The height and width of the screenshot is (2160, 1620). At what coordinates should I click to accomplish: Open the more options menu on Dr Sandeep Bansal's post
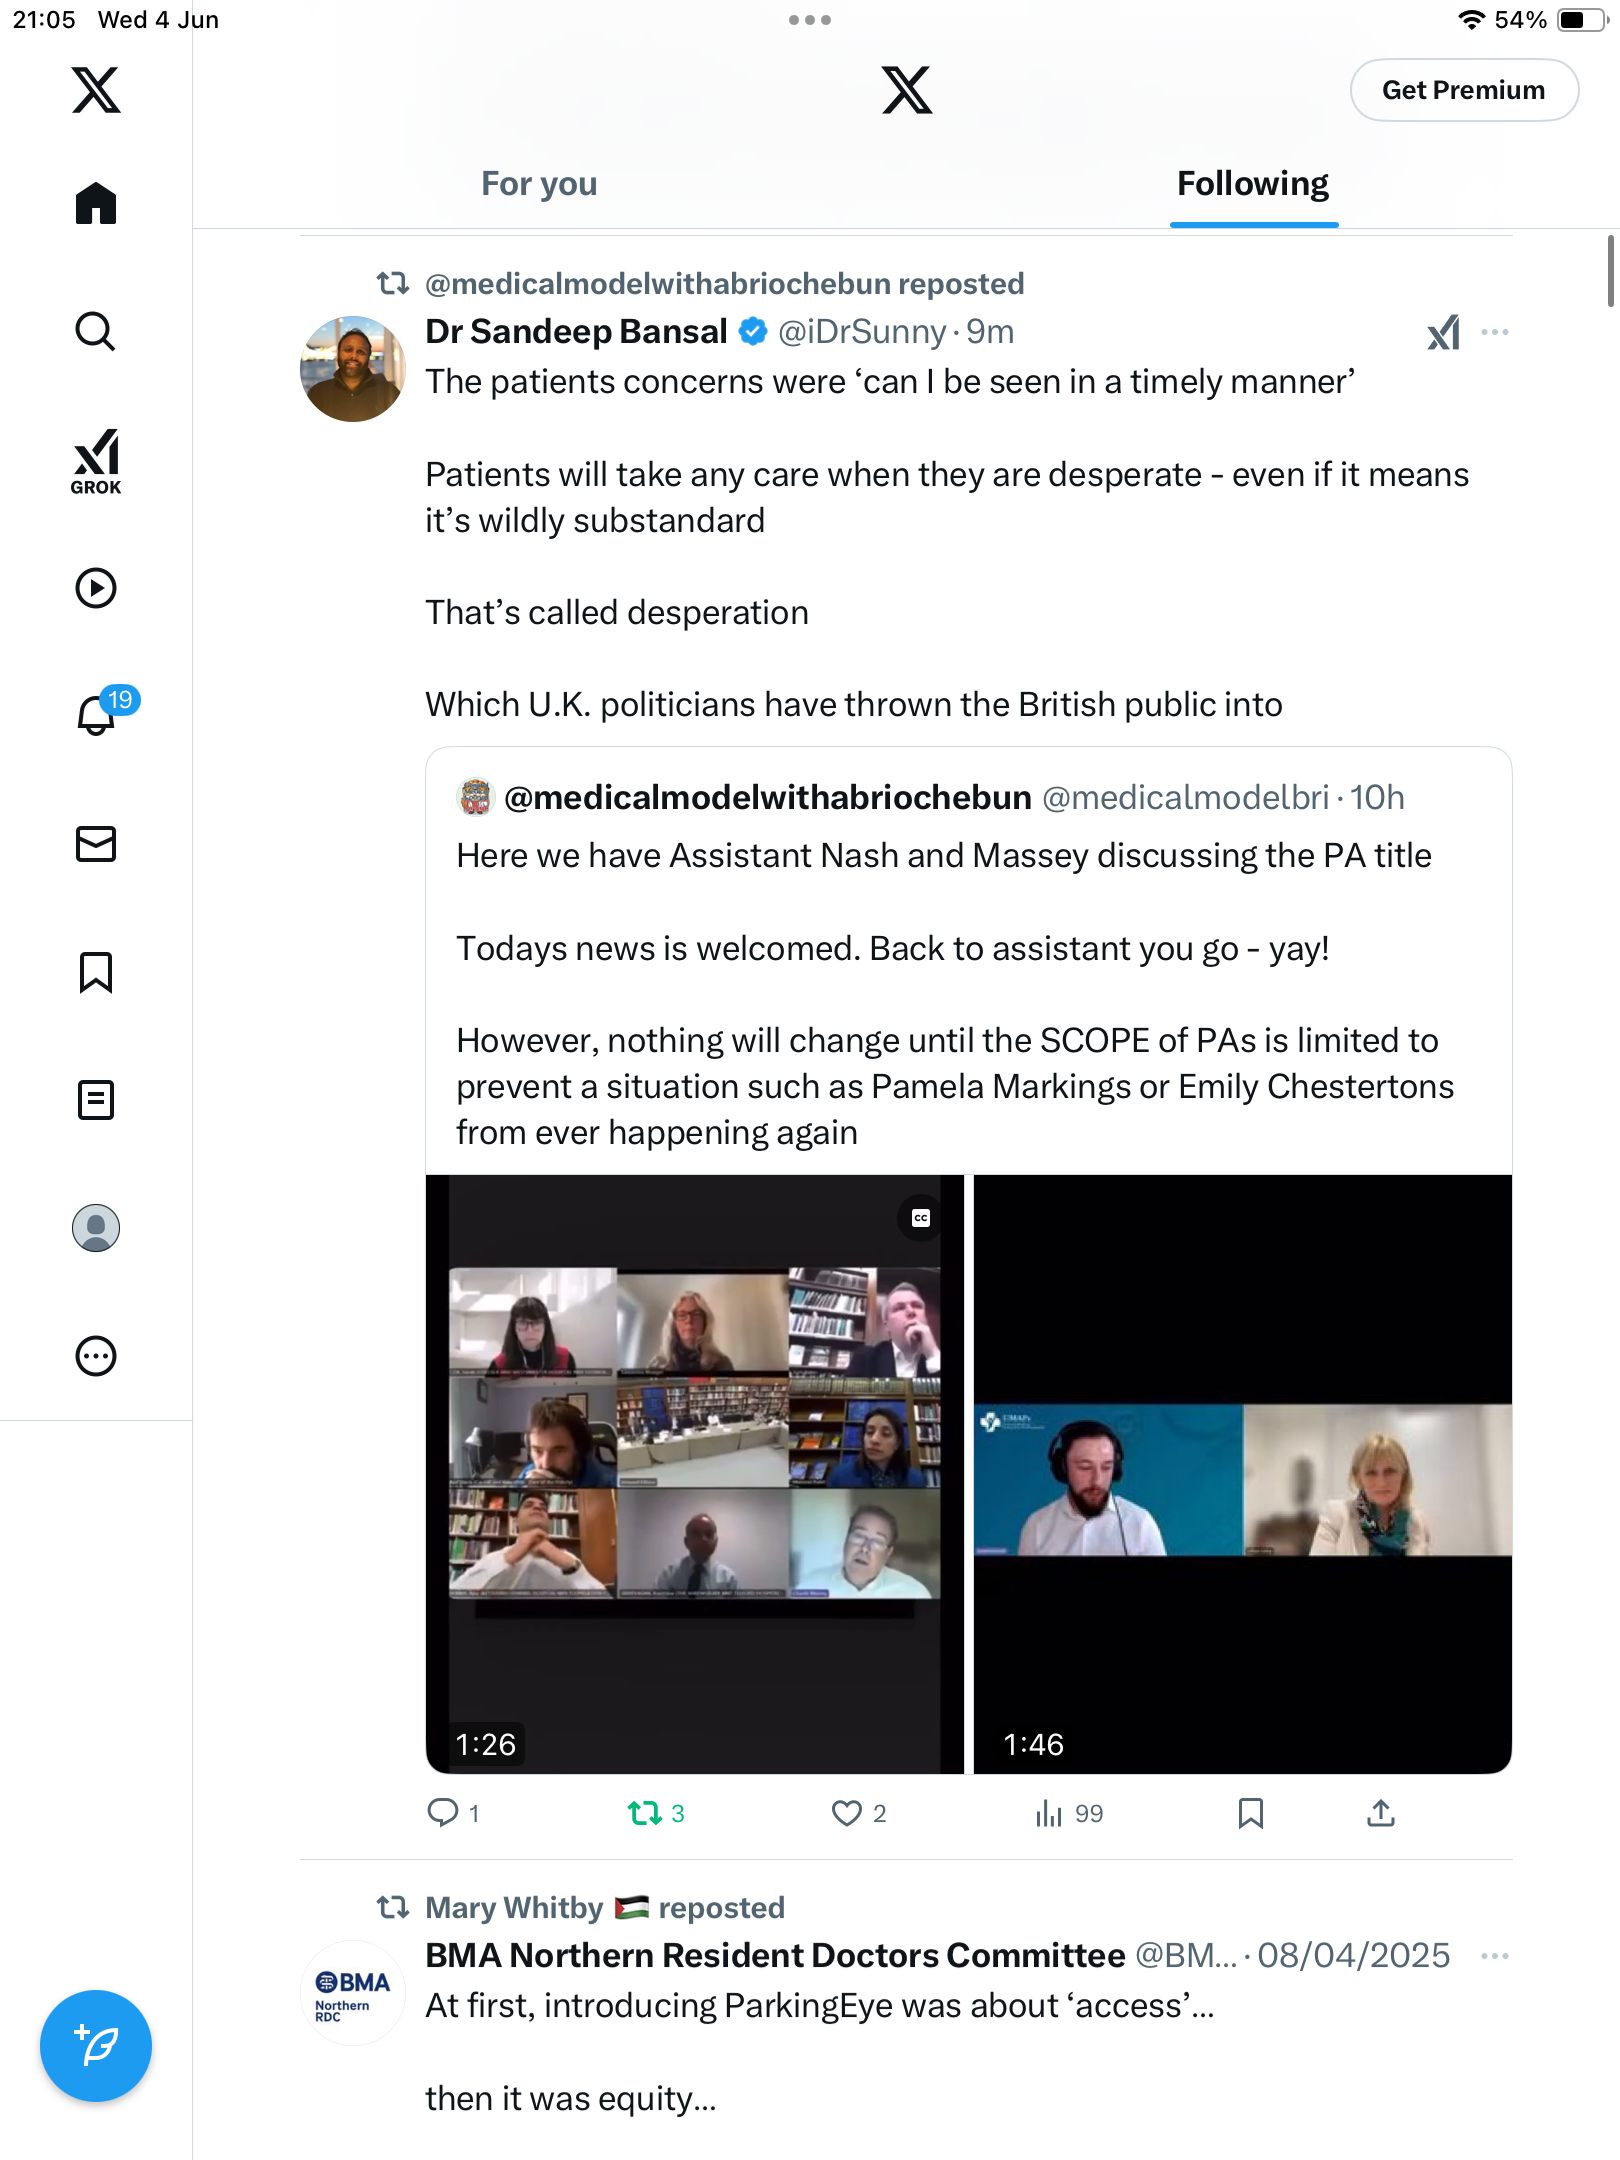pyautogui.click(x=1495, y=332)
